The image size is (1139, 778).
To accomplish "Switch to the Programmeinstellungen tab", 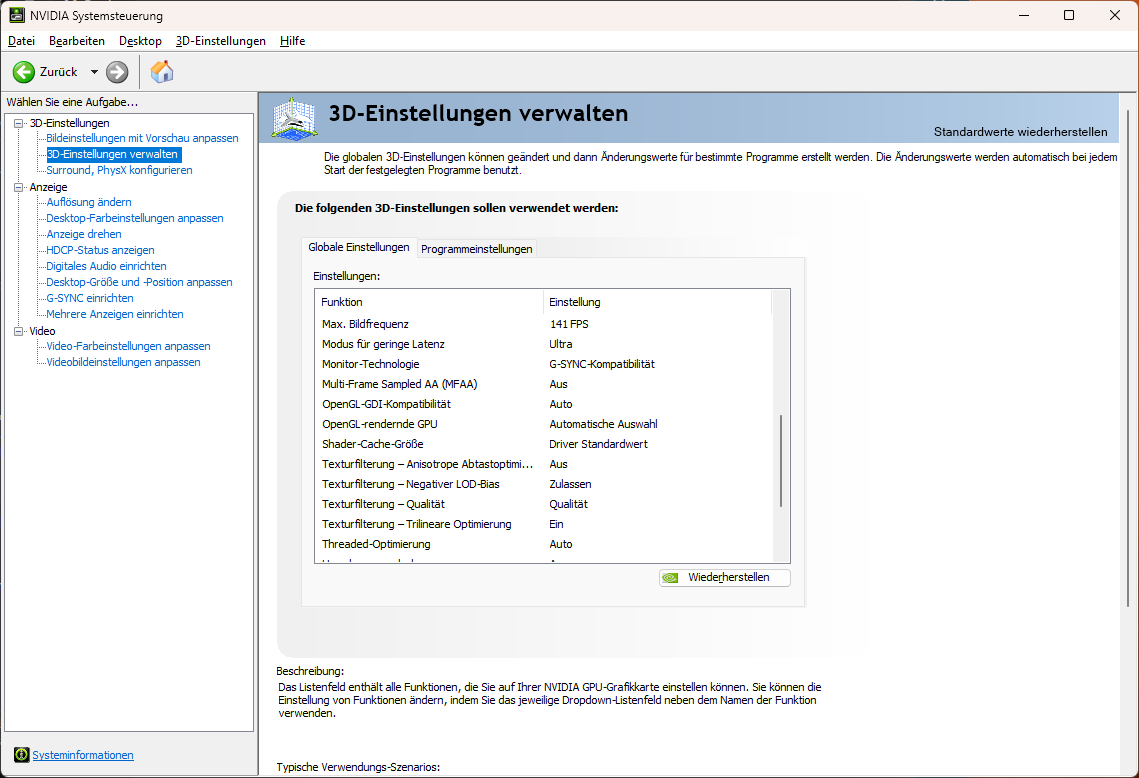I will pos(477,248).
